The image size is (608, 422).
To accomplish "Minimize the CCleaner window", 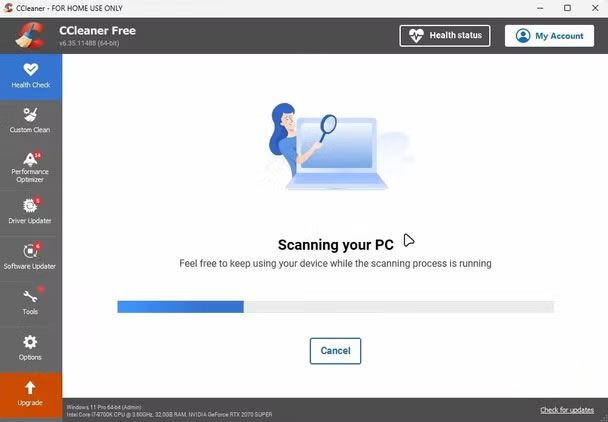I will point(540,8).
